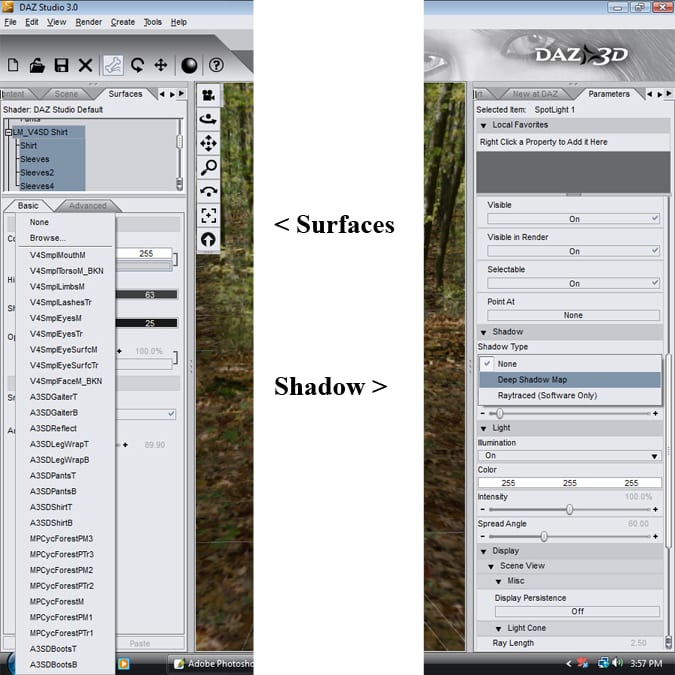Click the light Color value field
Viewport: 675px width, 675px height.
point(570,483)
